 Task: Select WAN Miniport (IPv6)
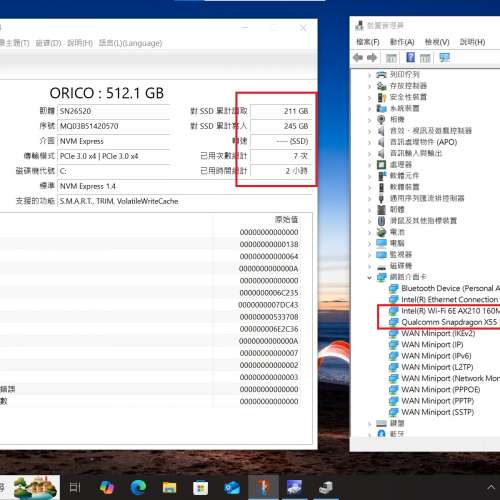(x=436, y=356)
